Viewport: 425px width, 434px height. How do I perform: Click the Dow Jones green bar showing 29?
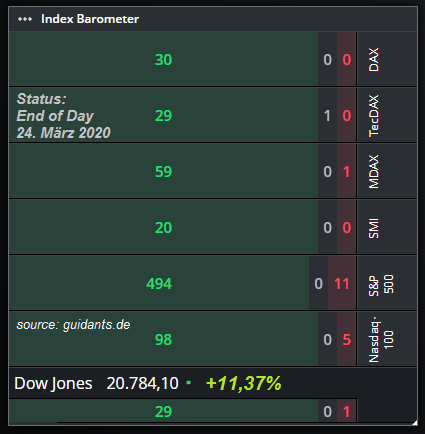coord(163,411)
